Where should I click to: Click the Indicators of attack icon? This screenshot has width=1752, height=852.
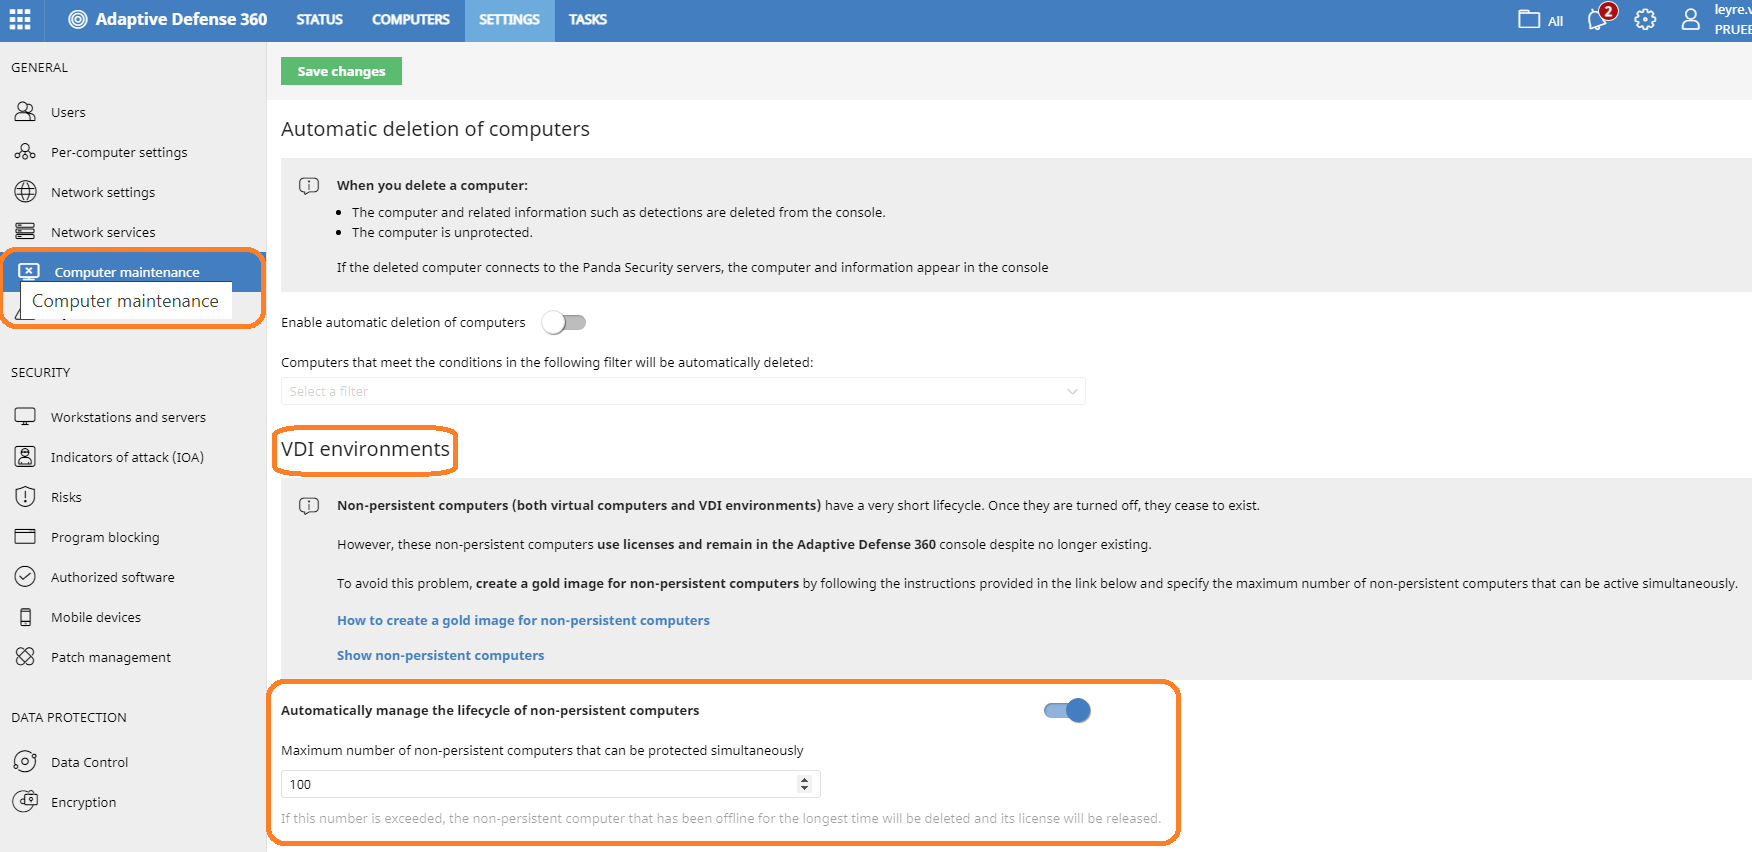point(25,457)
